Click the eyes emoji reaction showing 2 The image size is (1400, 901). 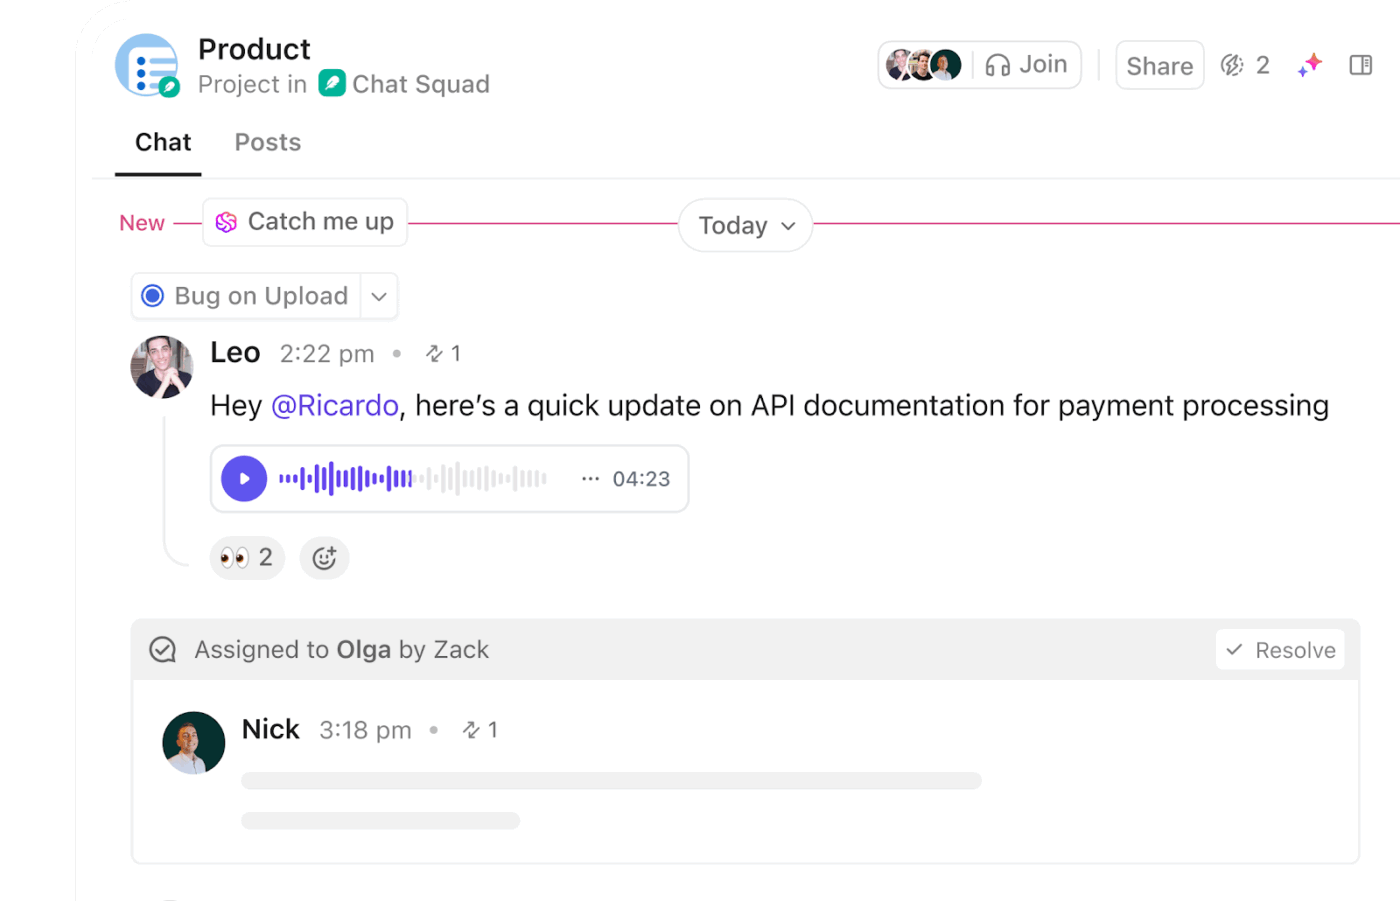click(246, 557)
